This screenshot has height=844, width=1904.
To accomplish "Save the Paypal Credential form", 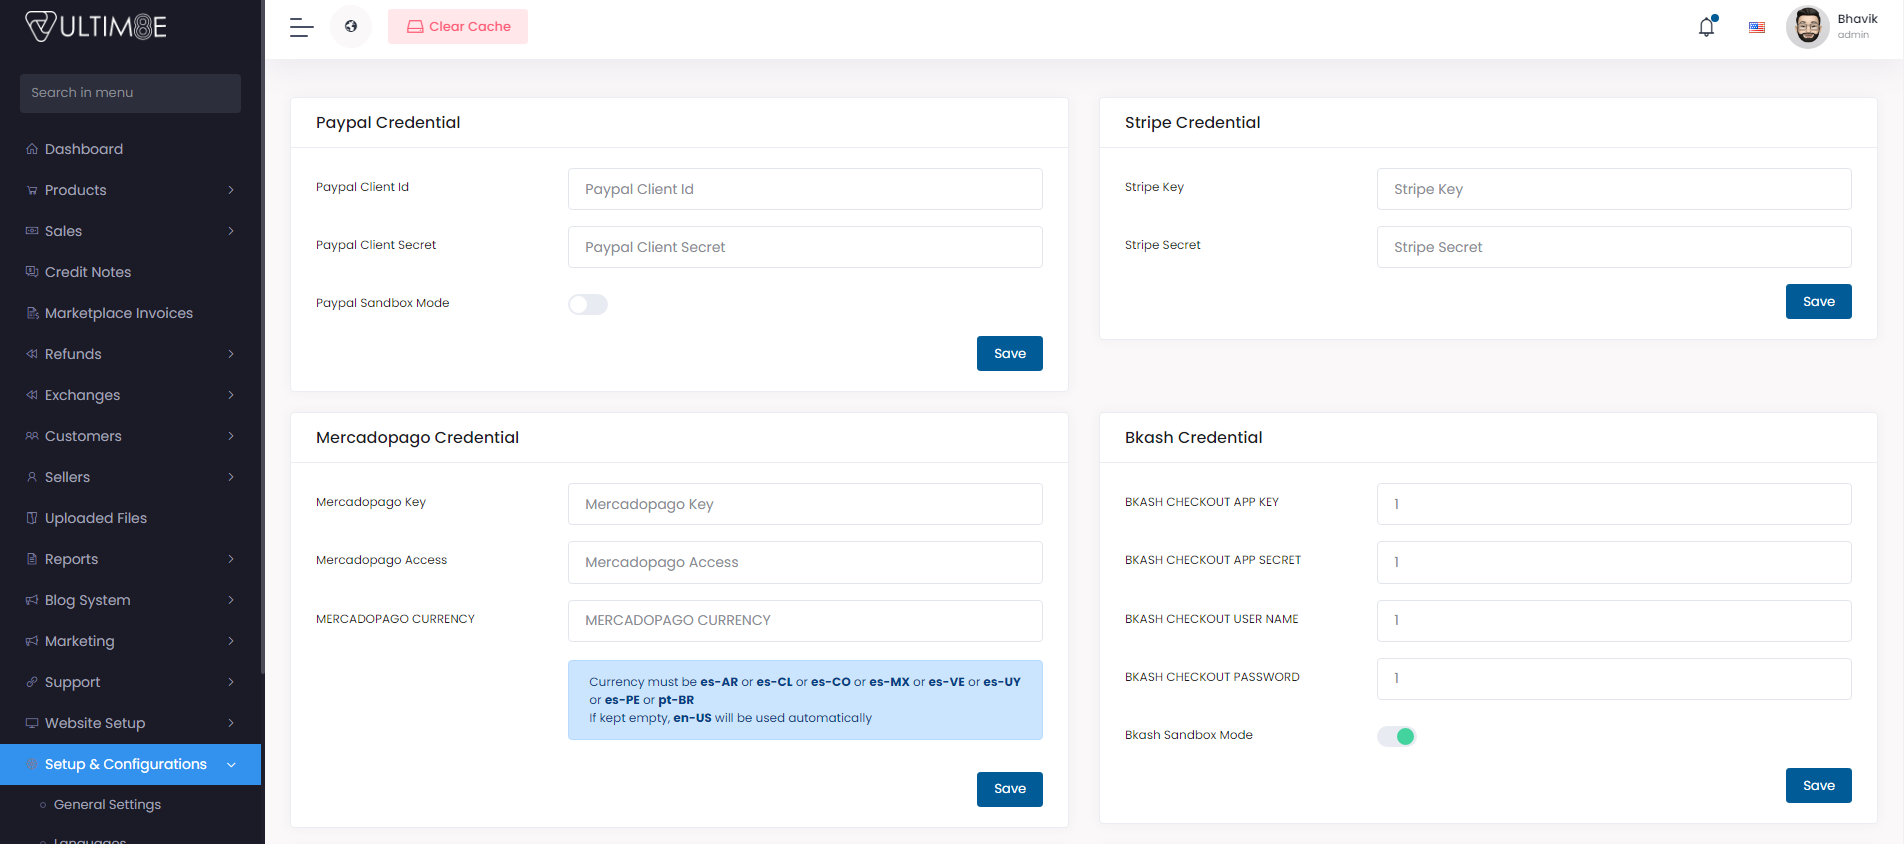I will [1010, 353].
